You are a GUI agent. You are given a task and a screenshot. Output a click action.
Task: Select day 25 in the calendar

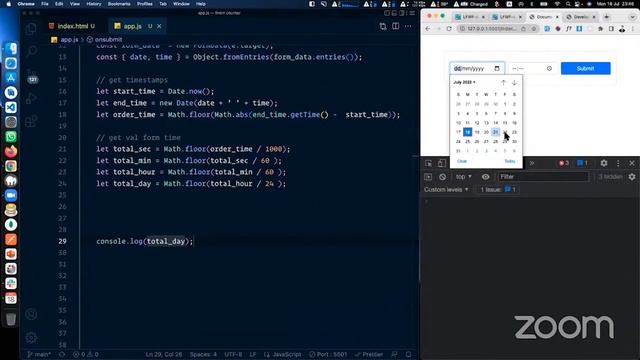click(467, 141)
